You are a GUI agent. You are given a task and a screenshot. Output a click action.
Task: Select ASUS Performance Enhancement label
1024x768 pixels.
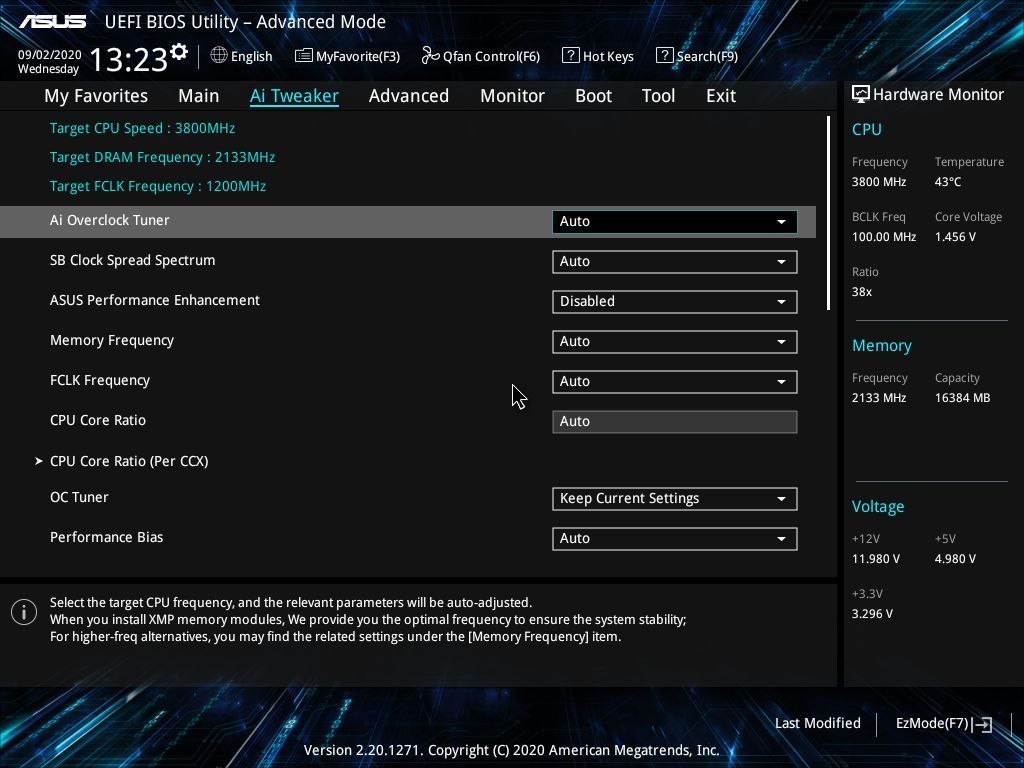click(x=155, y=300)
